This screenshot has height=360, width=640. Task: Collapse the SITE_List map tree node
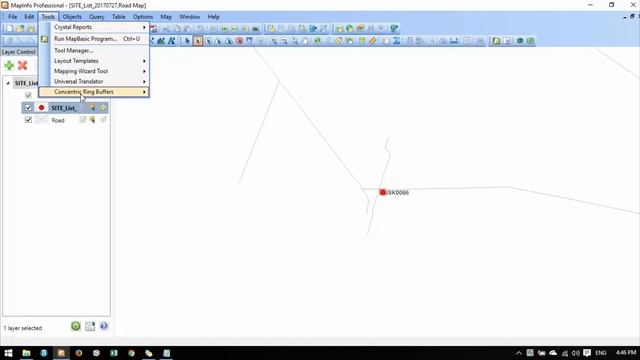8,83
